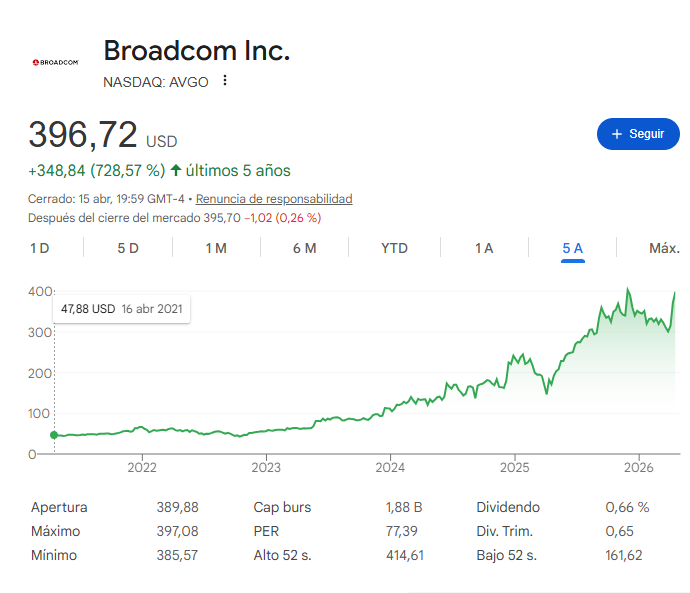Viewport: 690px width, 593px height.
Task: Show the YTD chart range
Action: click(394, 248)
